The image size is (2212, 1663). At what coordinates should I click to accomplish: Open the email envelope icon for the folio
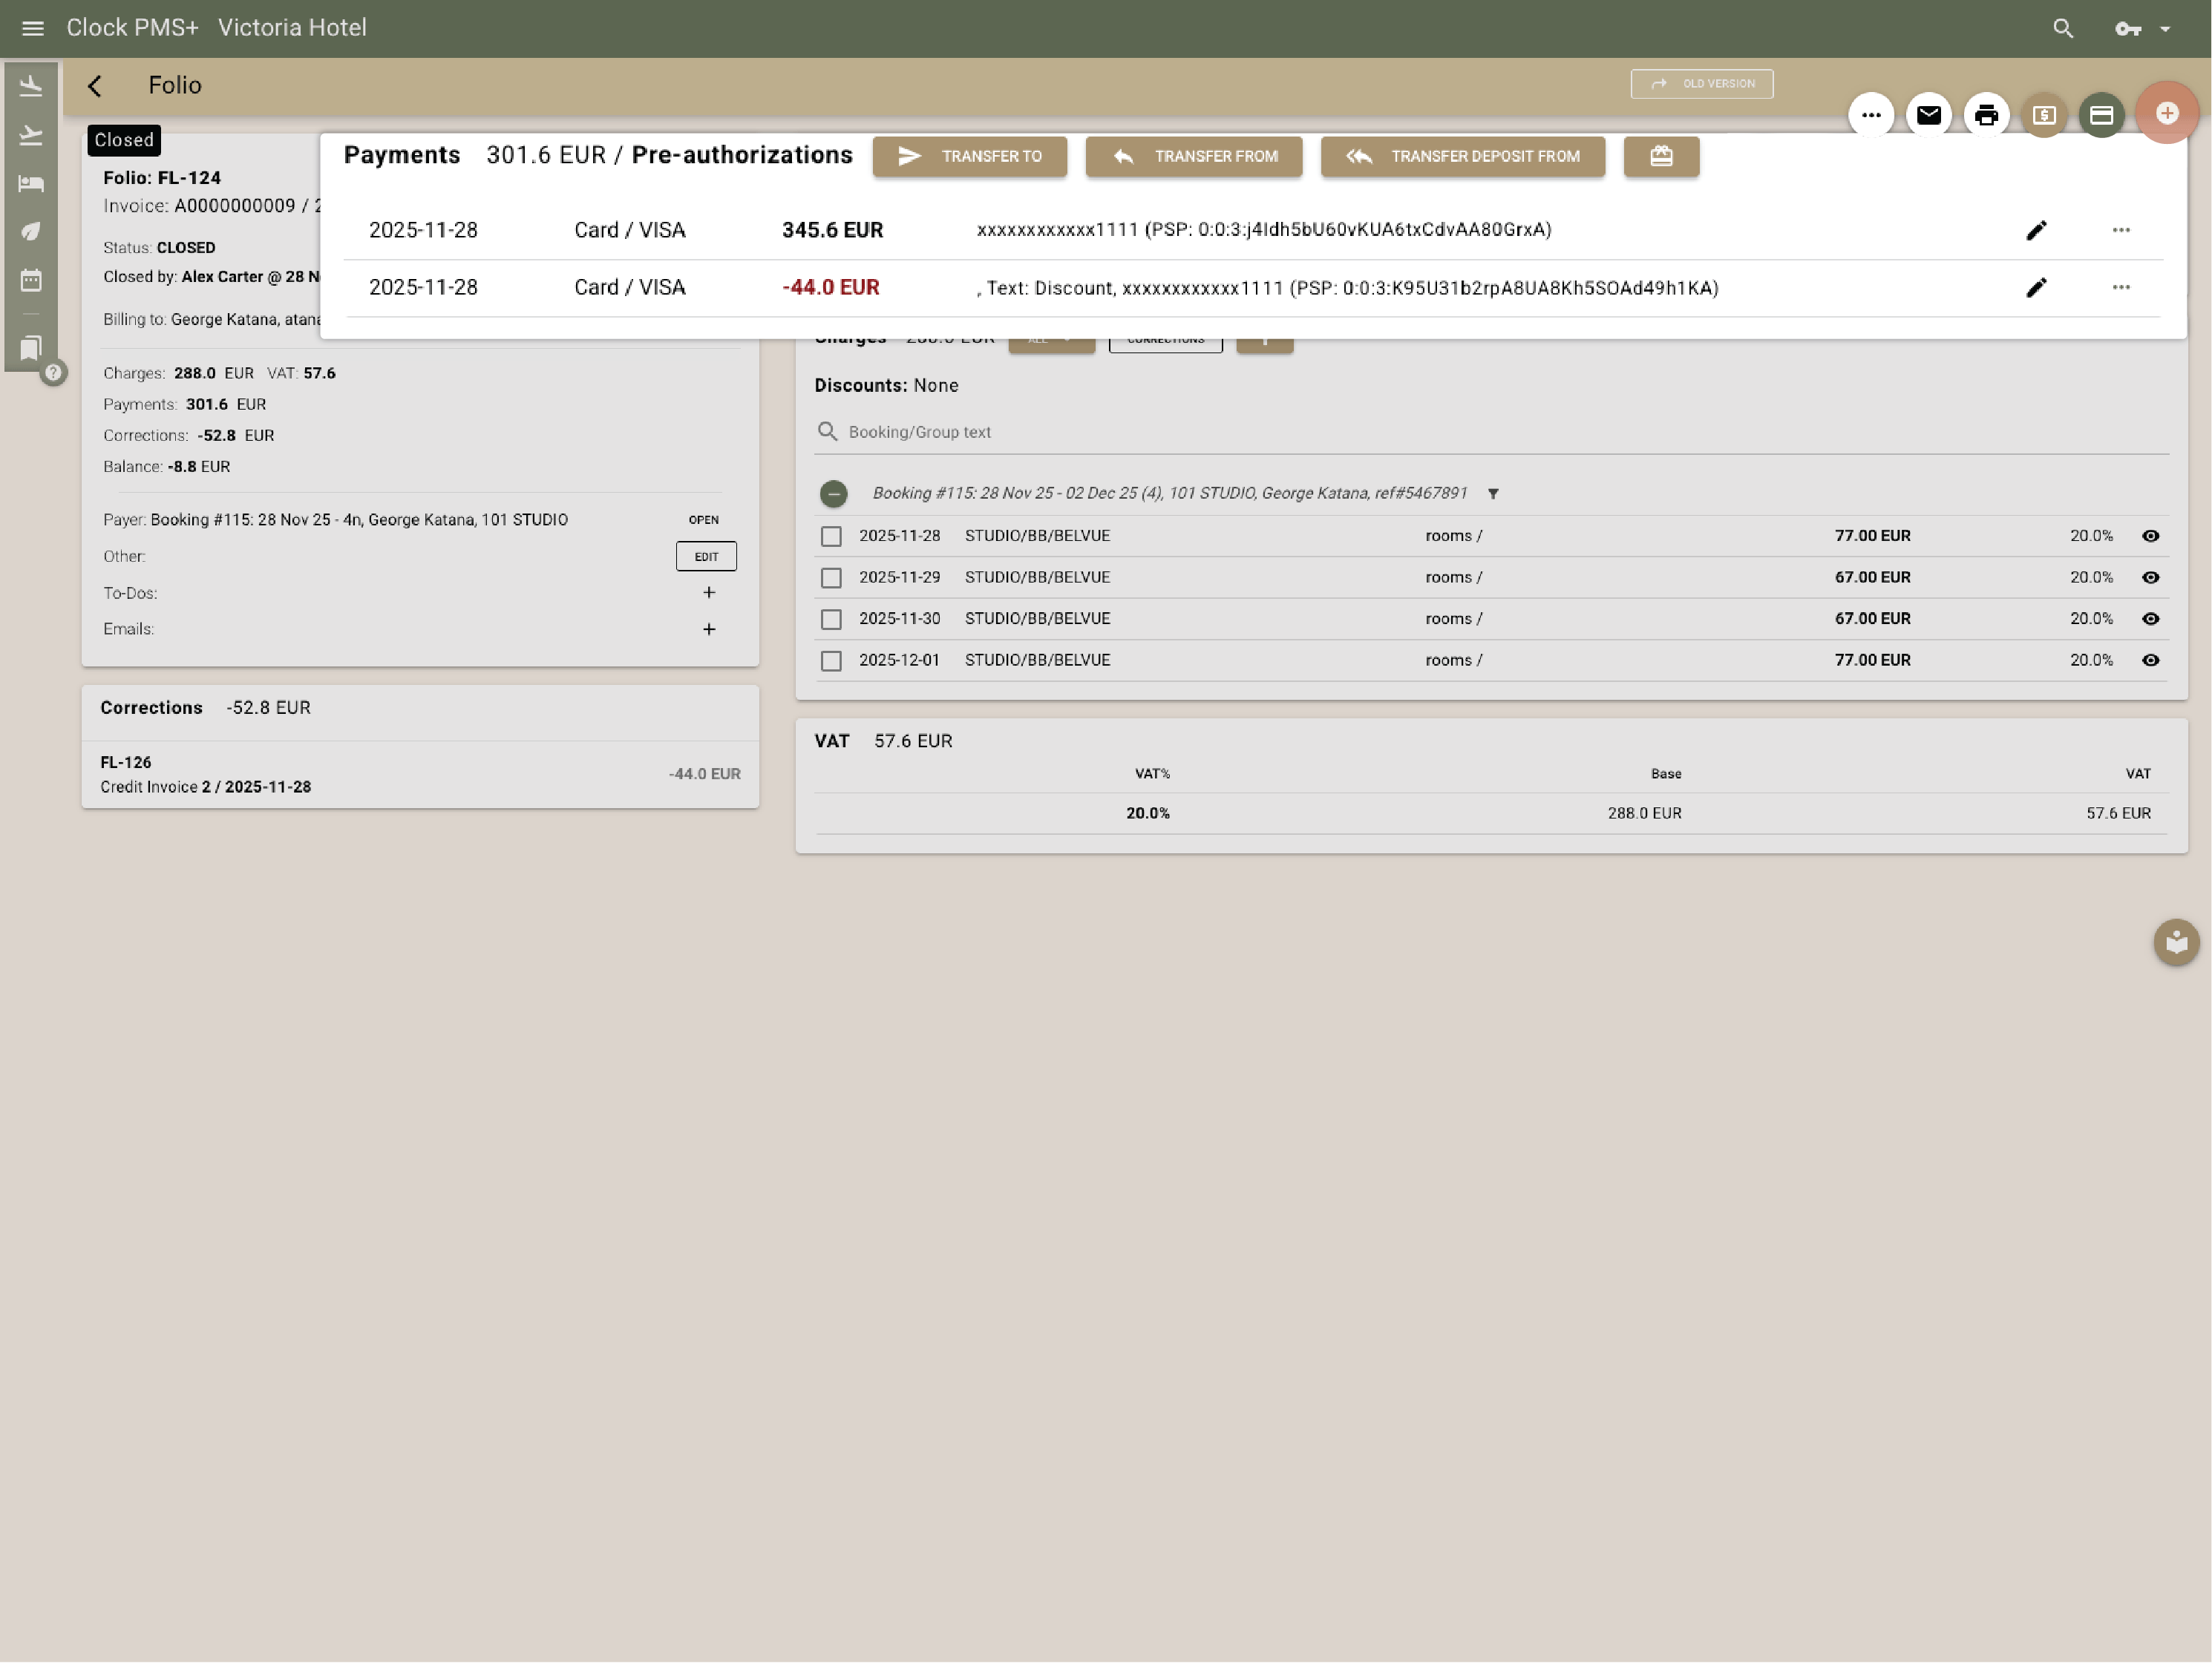point(1929,115)
